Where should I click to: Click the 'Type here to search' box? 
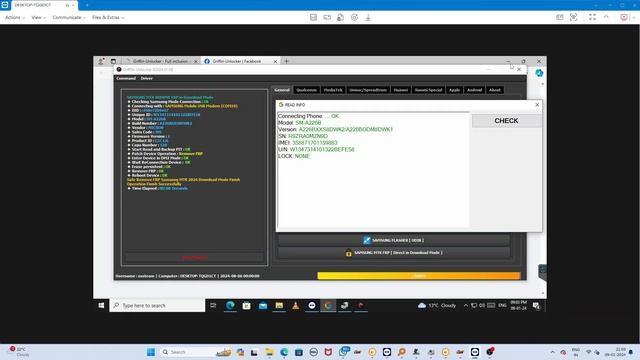point(157,305)
